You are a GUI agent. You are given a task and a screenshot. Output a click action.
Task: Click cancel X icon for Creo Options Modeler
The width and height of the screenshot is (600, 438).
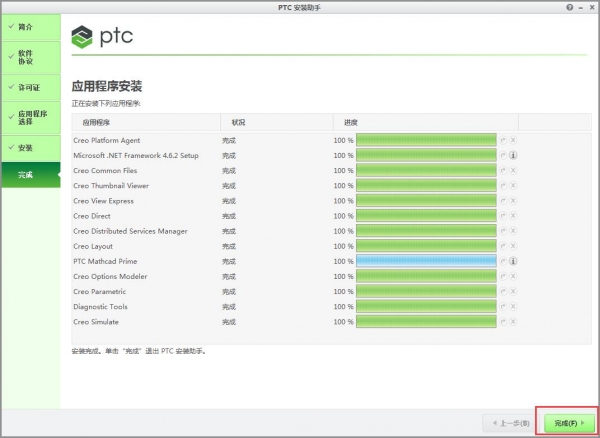(x=513, y=276)
